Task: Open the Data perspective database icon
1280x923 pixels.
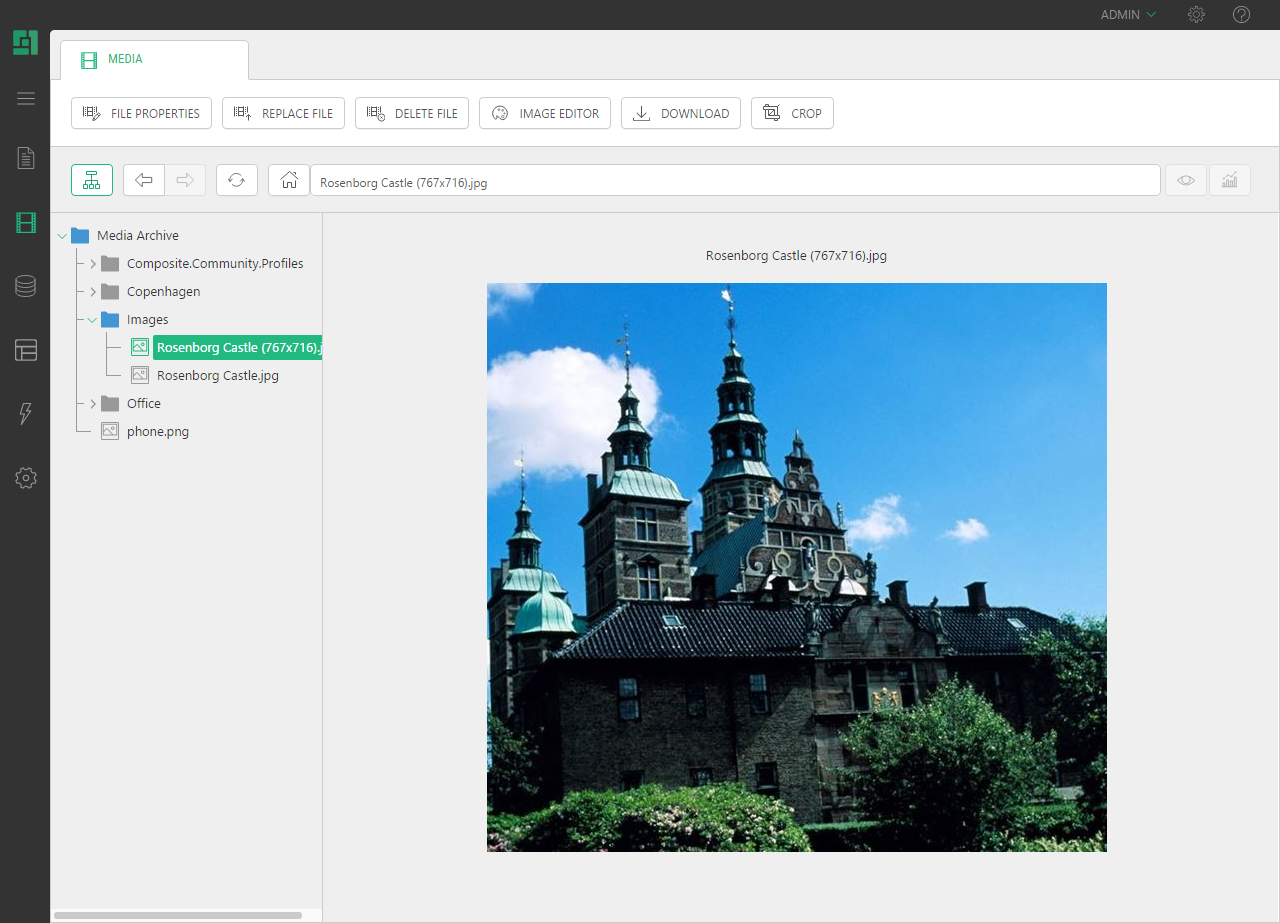Action: click(x=26, y=286)
